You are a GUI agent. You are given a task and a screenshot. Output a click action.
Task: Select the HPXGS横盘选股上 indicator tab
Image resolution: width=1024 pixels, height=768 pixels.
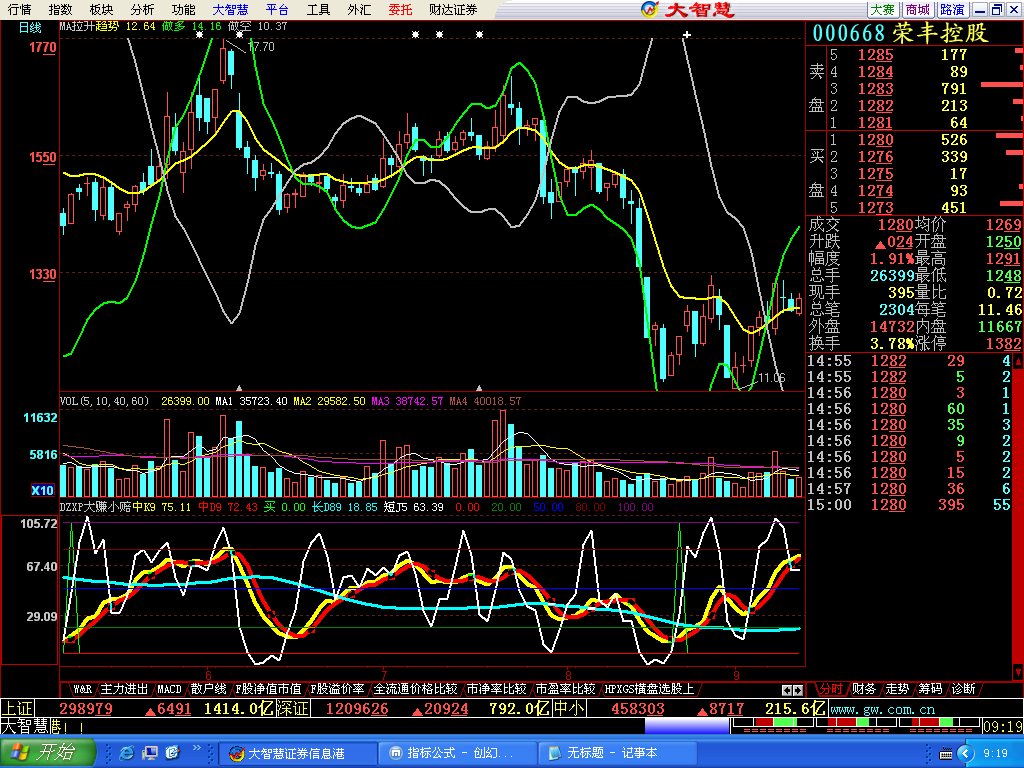[649, 689]
